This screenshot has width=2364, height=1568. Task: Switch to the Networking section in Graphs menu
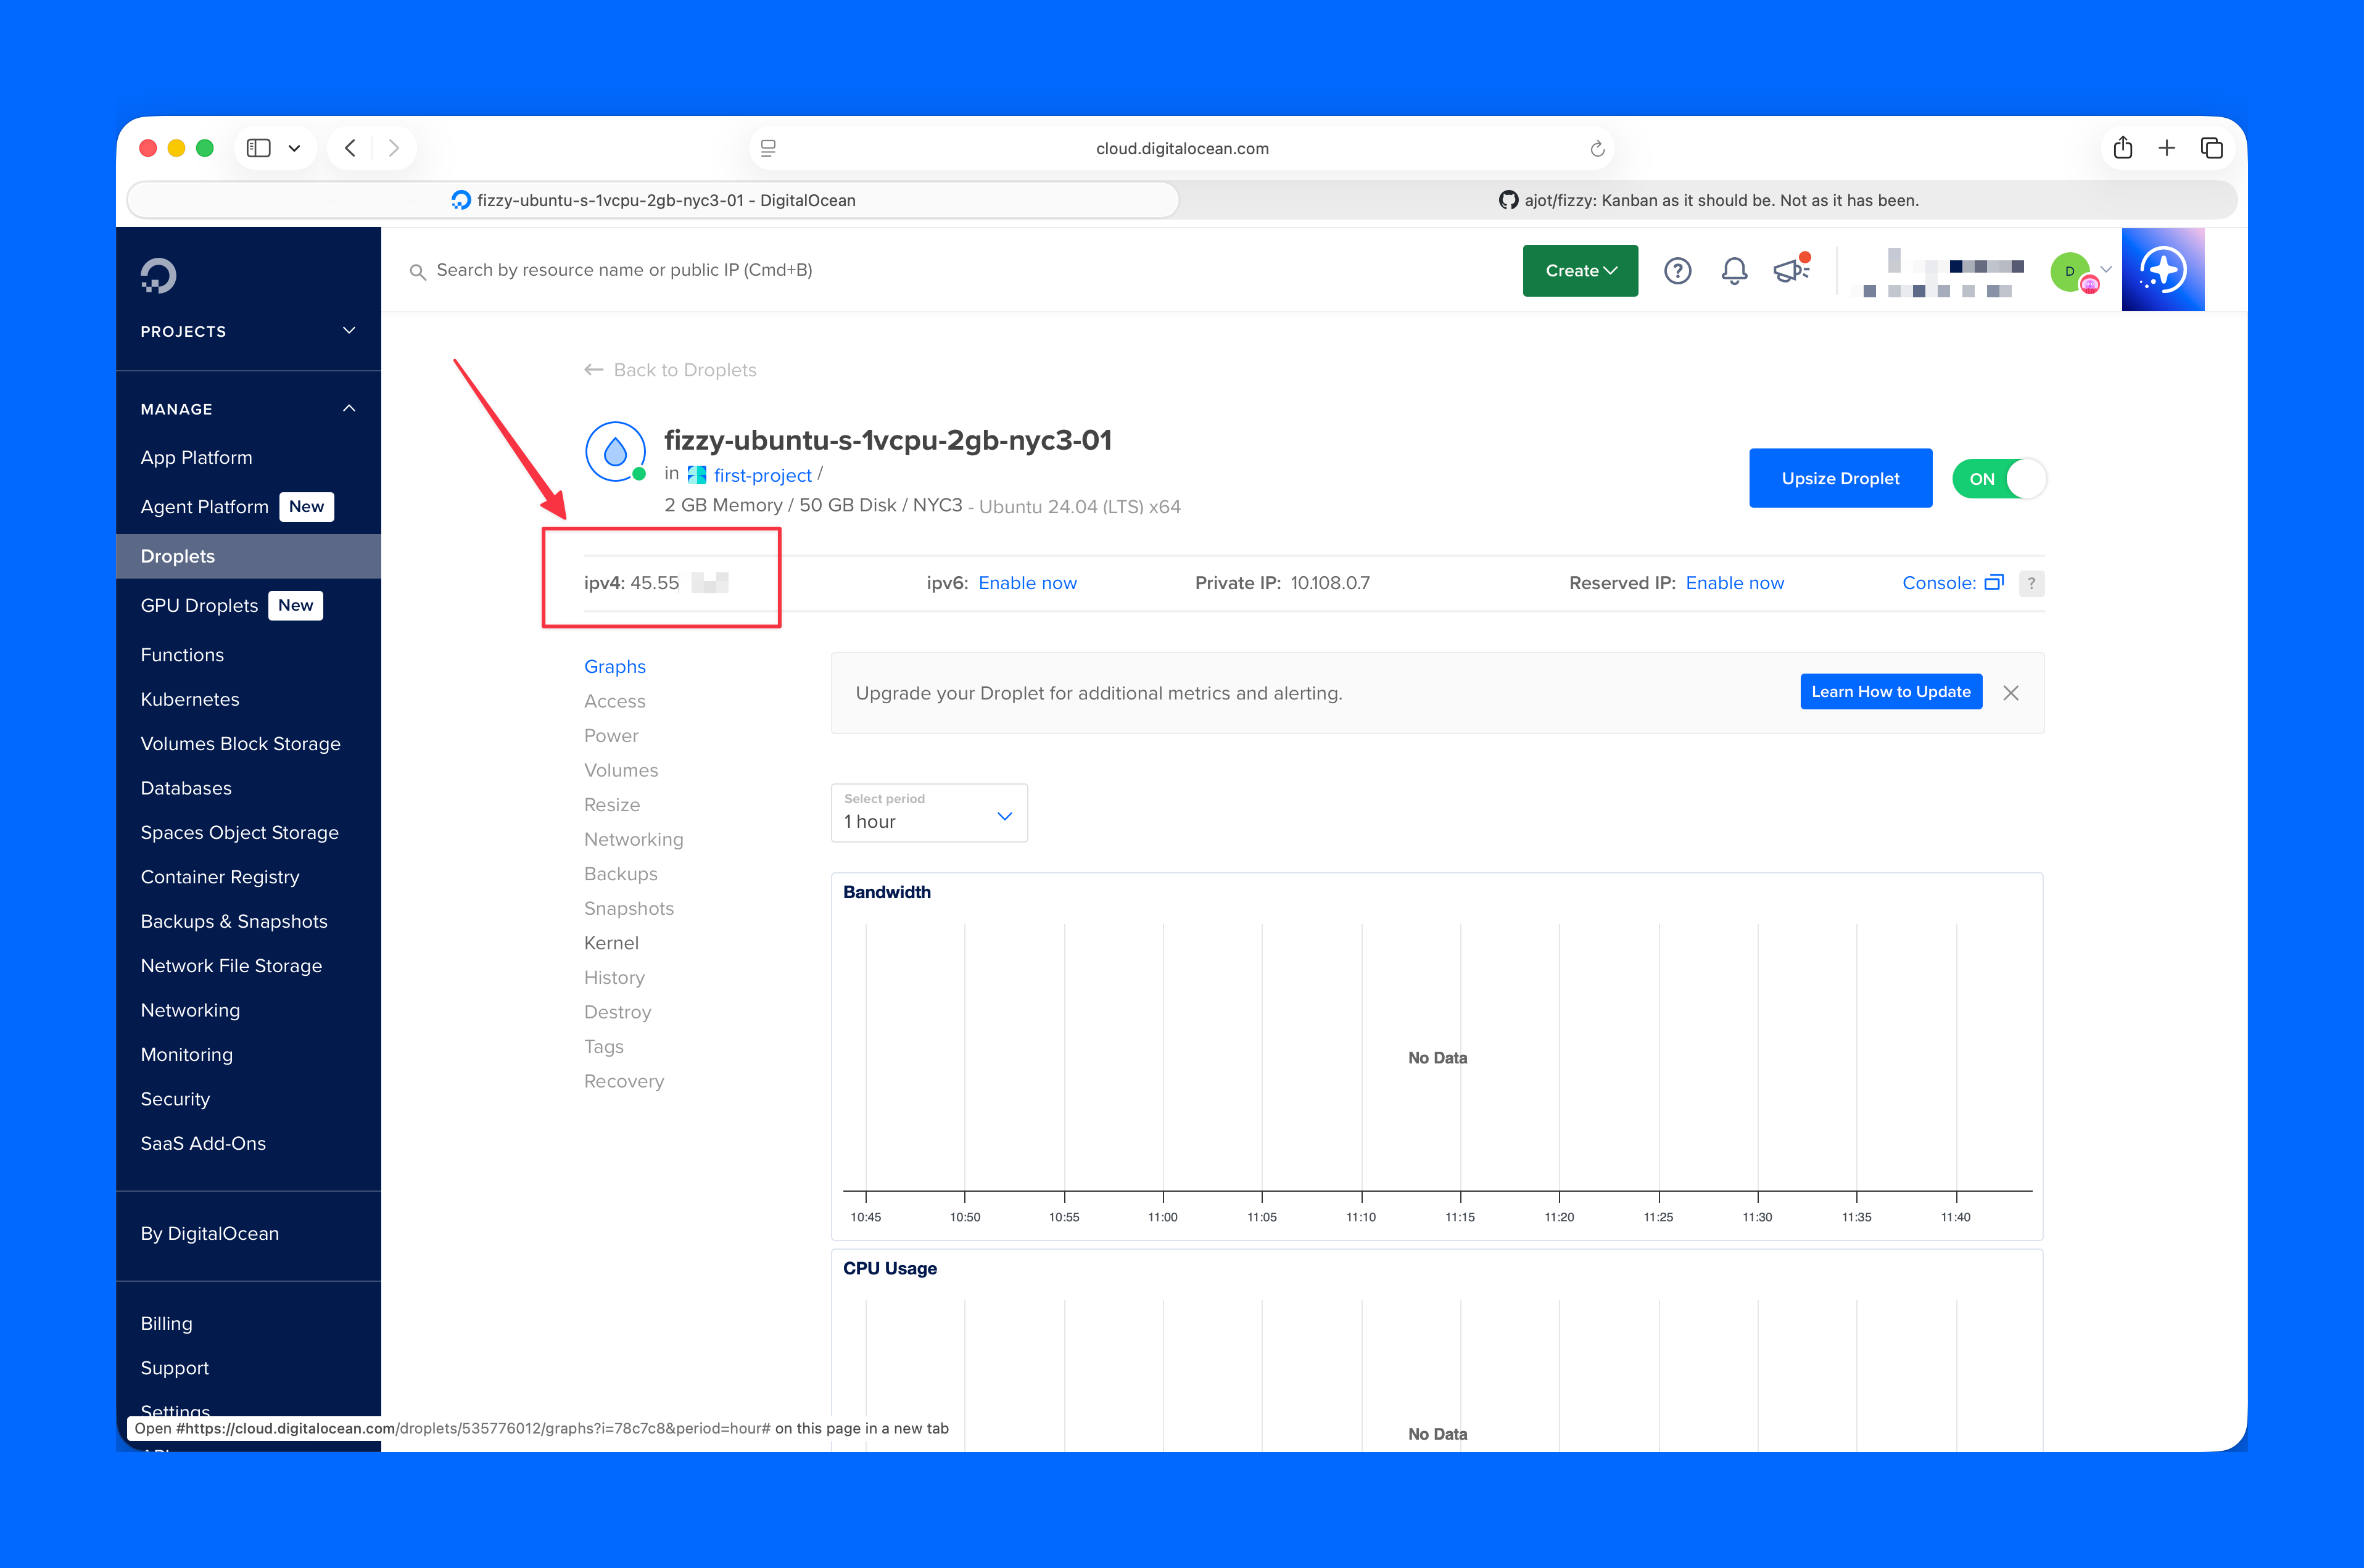click(x=633, y=839)
